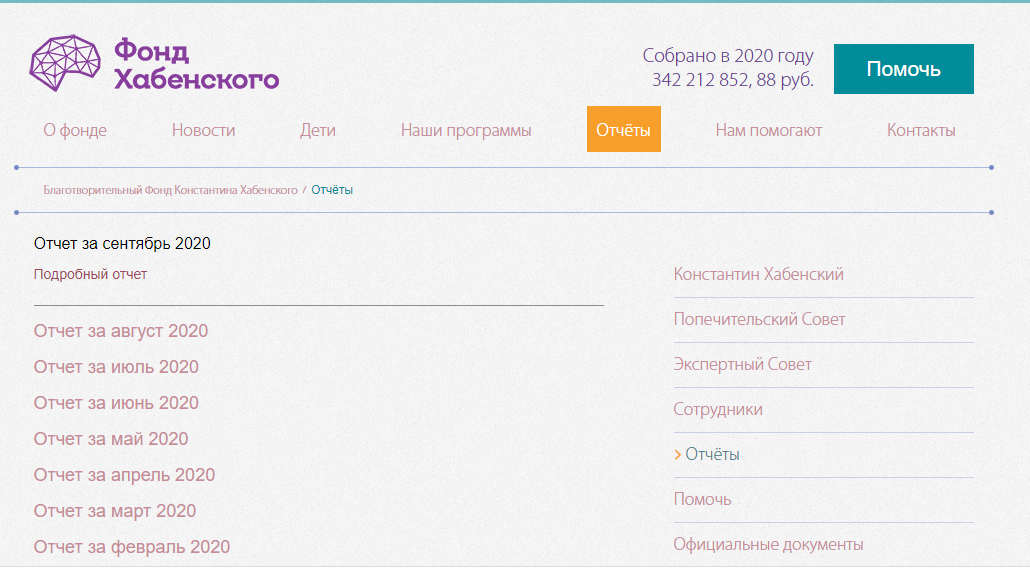The width and height of the screenshot is (1030, 569).
Task: Expand Отчет за август 2020
Action: [x=121, y=330]
